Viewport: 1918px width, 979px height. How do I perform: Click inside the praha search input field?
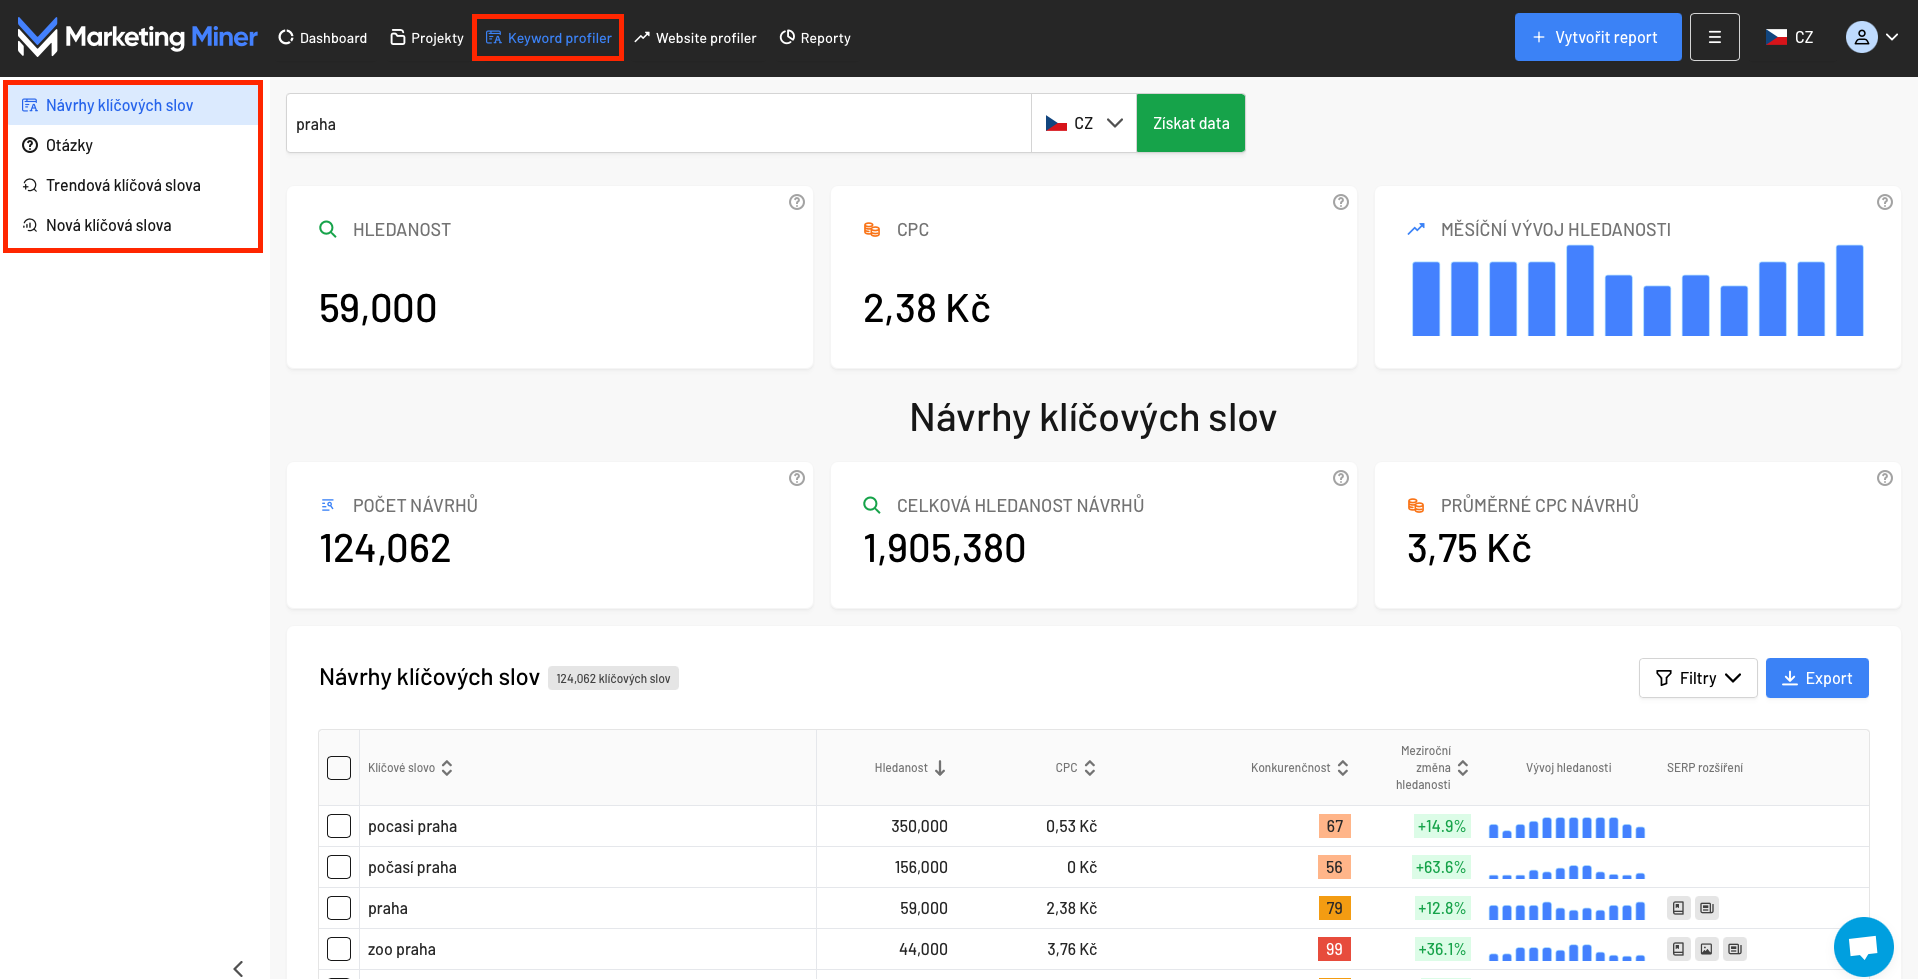coord(650,122)
